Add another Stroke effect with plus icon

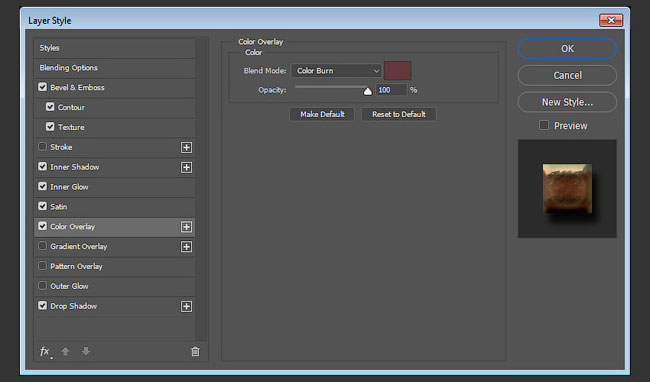187,147
